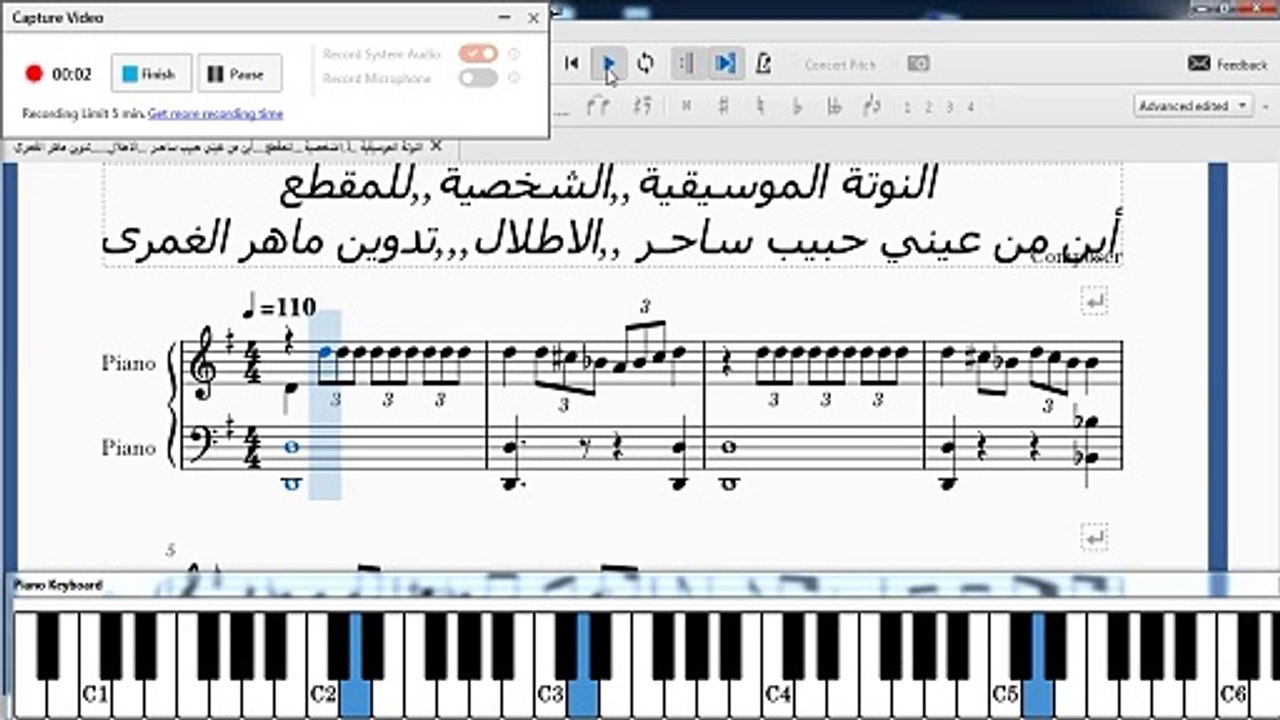Select the Arabic score title text
Screen dimensions: 1280x720
612,214
